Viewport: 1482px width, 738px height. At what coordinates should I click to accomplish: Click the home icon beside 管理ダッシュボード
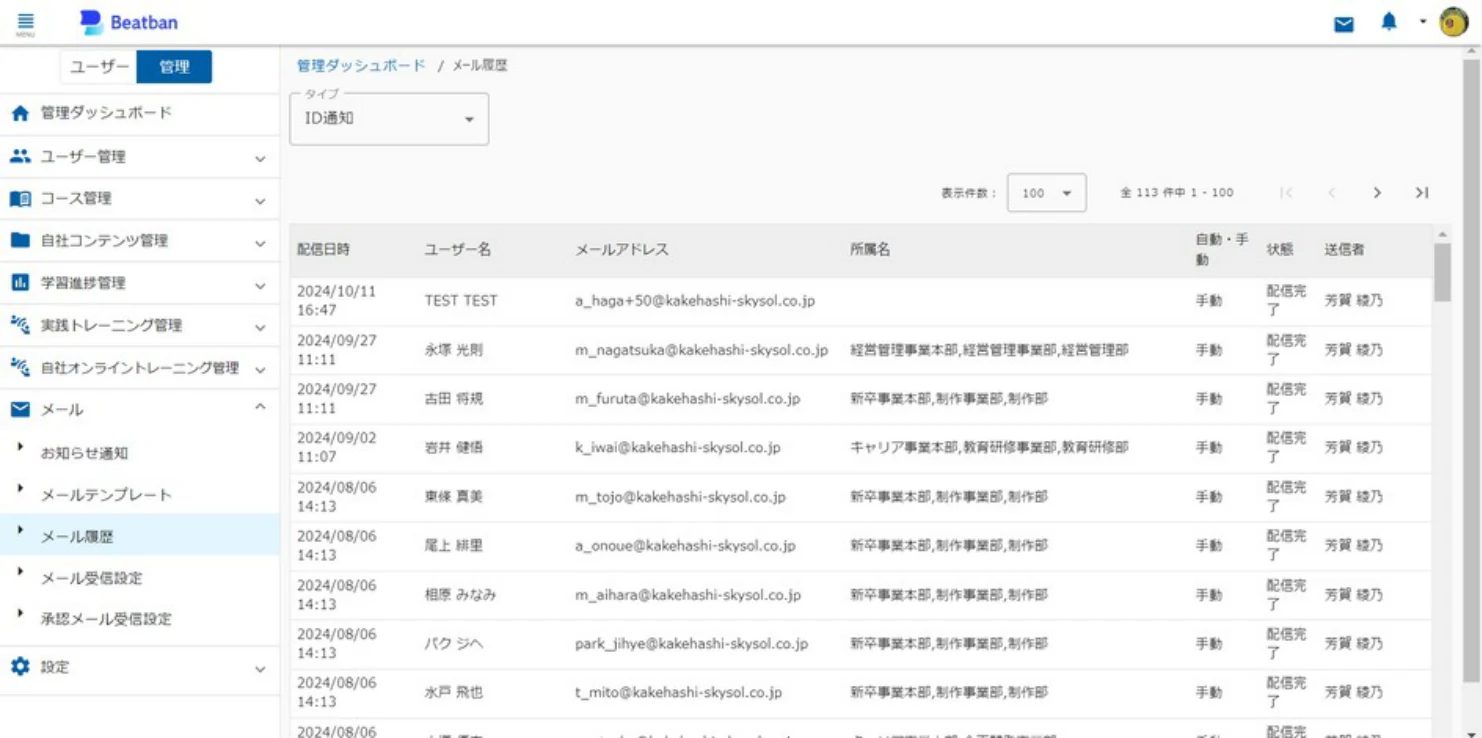(20, 113)
